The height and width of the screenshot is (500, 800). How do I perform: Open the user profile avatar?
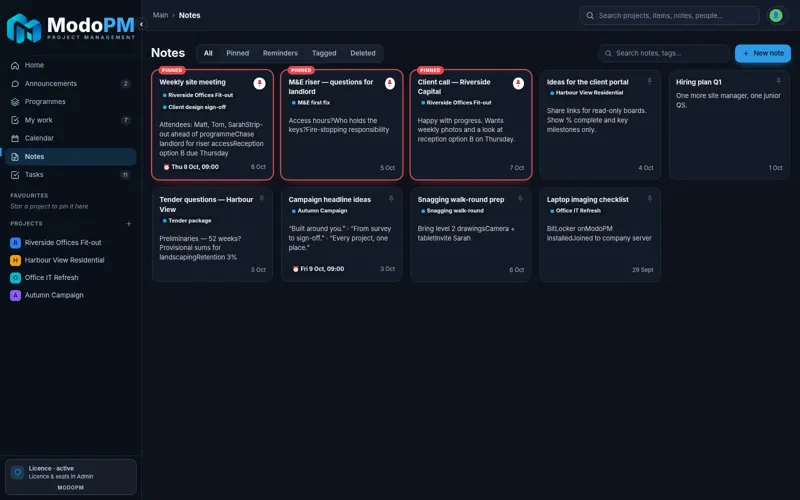(776, 16)
